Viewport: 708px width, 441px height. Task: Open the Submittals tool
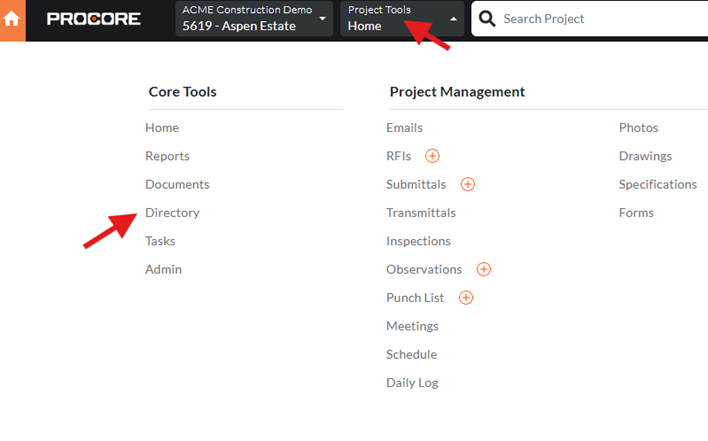(416, 185)
